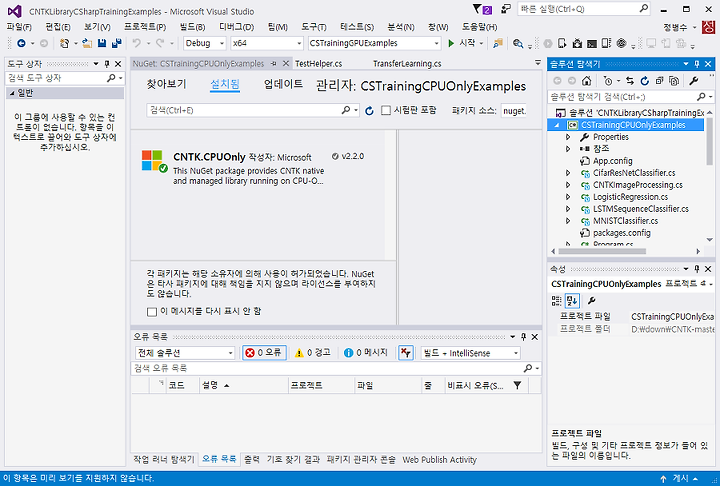Collapse the CSTrainingCPUOnlyExamples project node

(557, 125)
